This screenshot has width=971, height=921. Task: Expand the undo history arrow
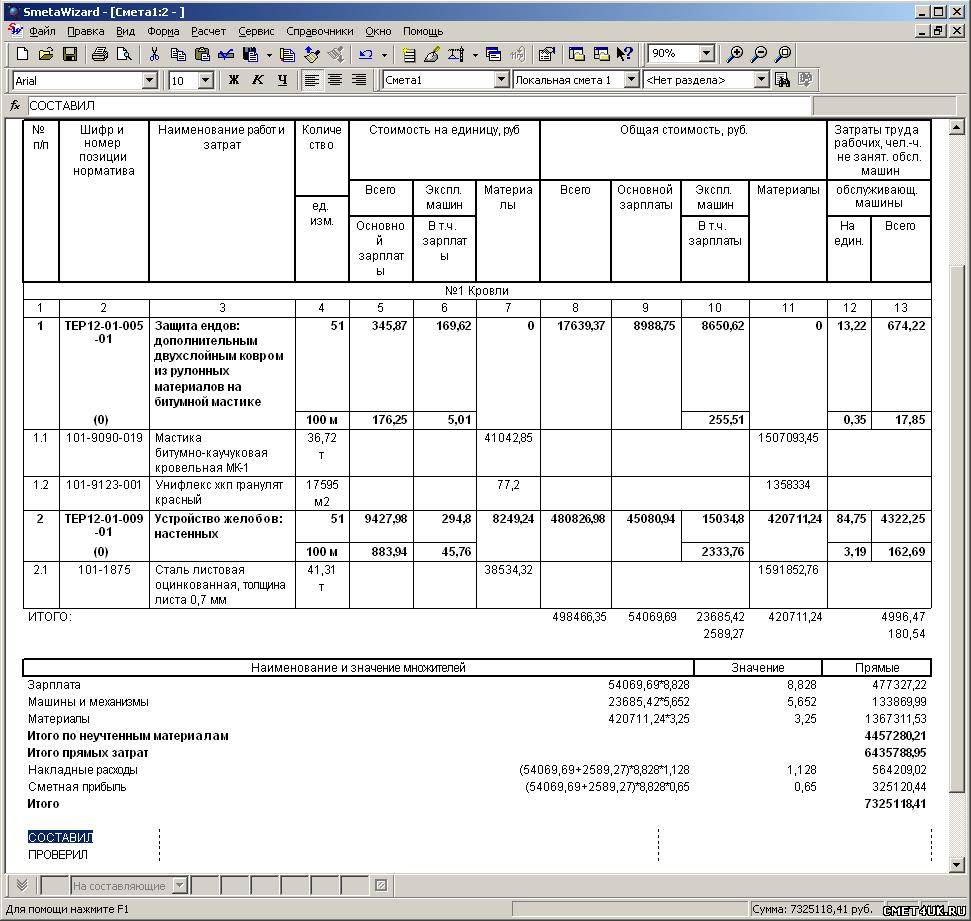tap(384, 55)
